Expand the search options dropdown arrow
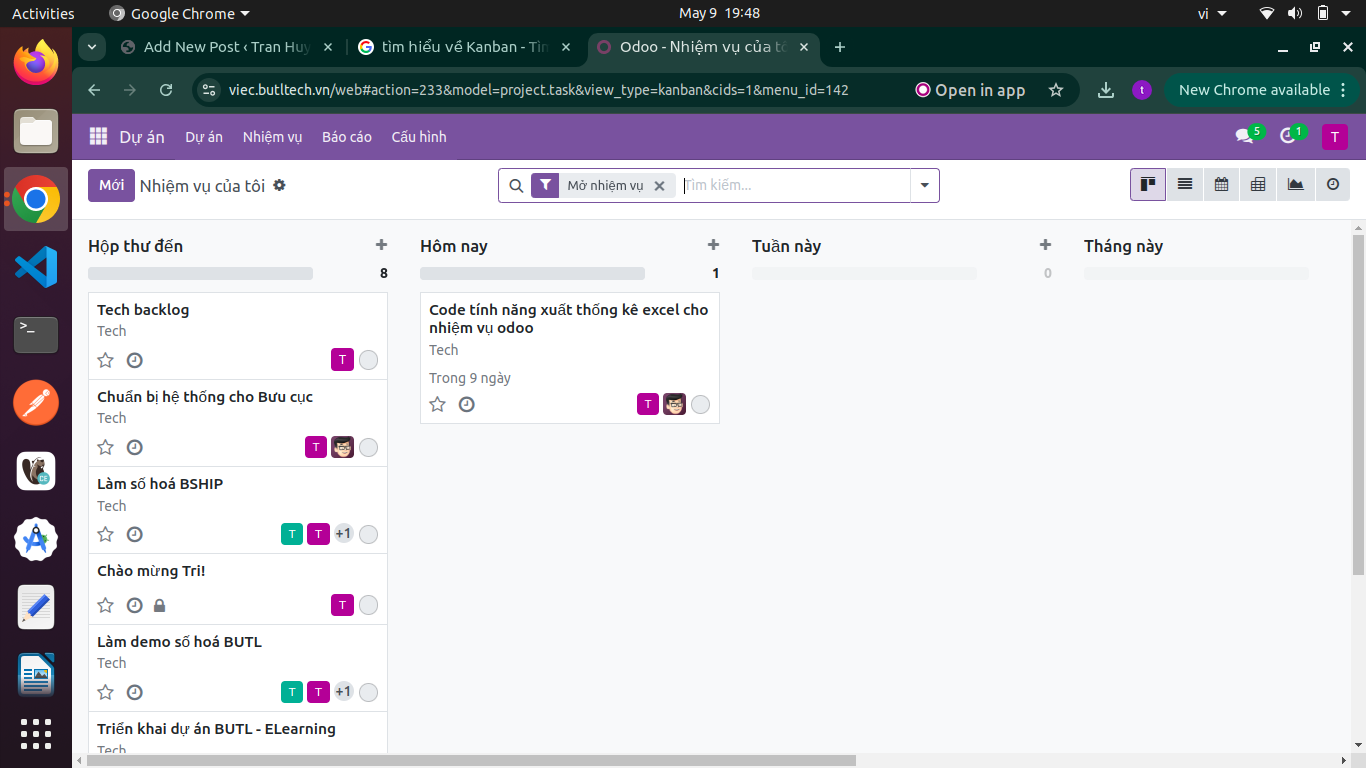 click(x=925, y=185)
